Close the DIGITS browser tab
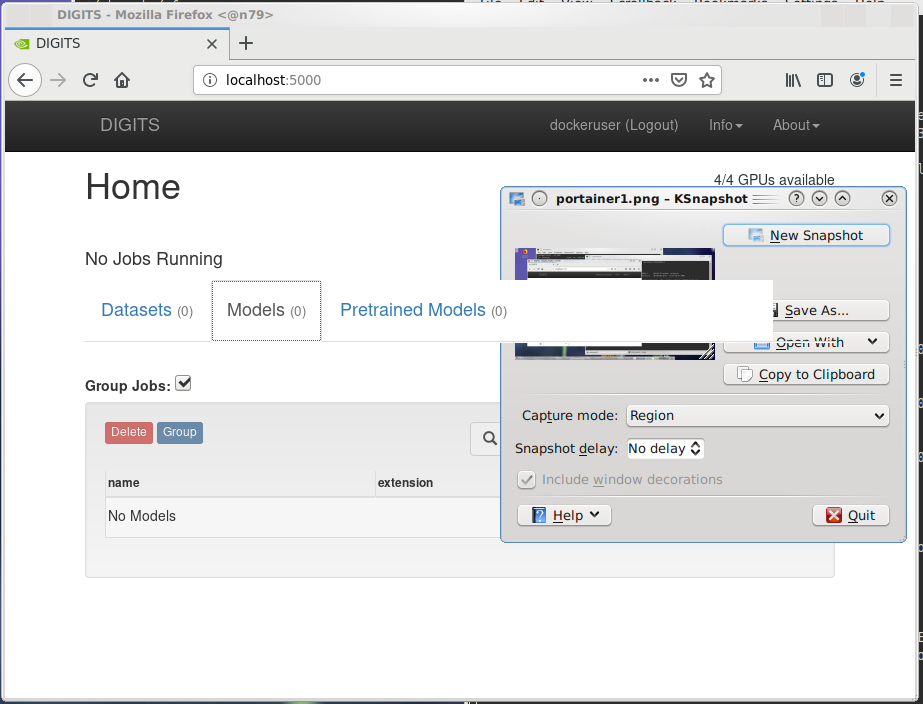This screenshot has width=923, height=704. pyautogui.click(x=212, y=44)
